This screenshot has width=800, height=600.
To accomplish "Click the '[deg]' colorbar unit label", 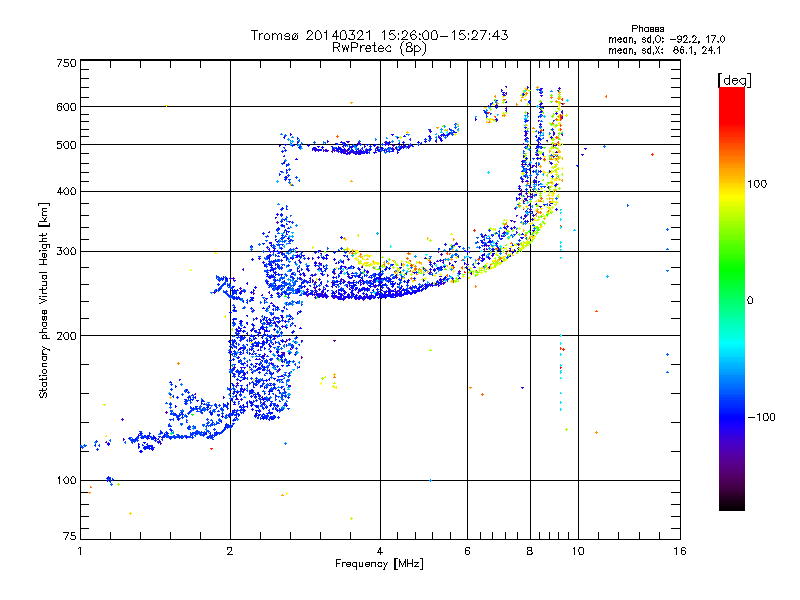I will (x=734, y=80).
